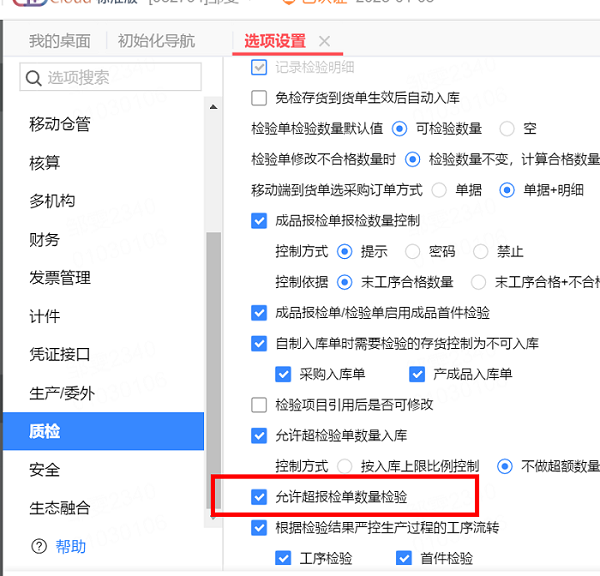Select the 选项设置 tab
Image resolution: width=600 pixels, height=576 pixels.
pos(275,41)
